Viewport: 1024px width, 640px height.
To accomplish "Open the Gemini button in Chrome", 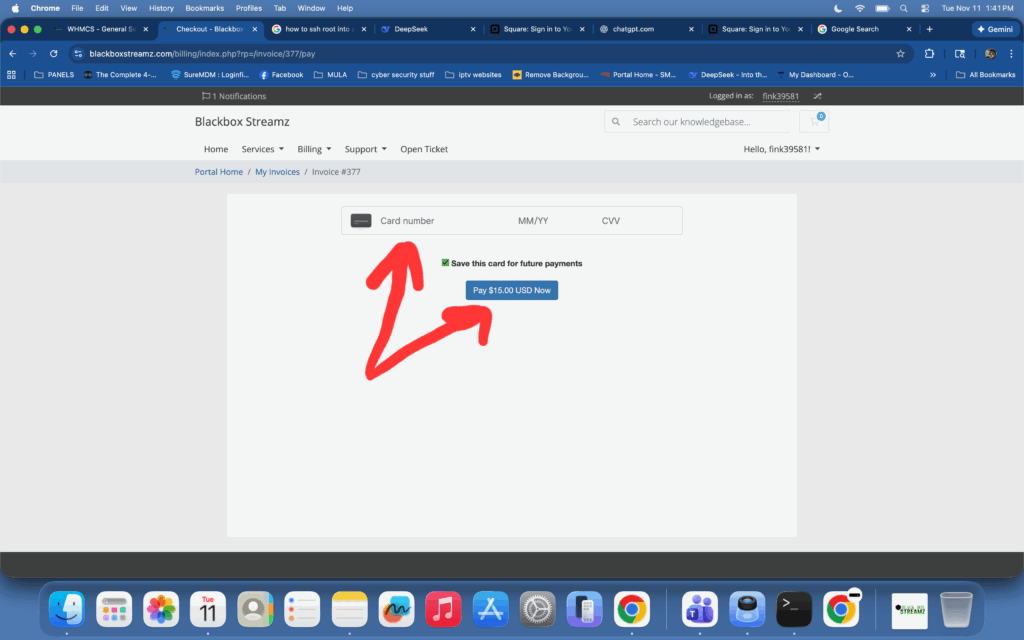I will pos(993,29).
